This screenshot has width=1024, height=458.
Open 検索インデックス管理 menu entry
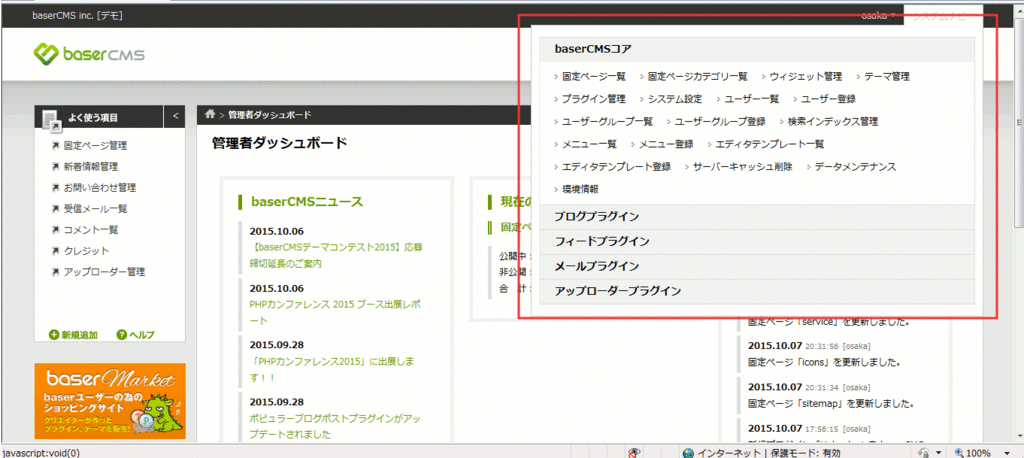[833, 122]
